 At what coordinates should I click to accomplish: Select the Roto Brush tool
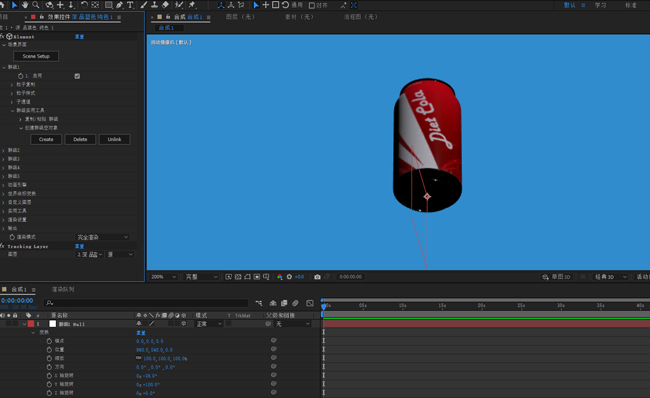click(179, 5)
